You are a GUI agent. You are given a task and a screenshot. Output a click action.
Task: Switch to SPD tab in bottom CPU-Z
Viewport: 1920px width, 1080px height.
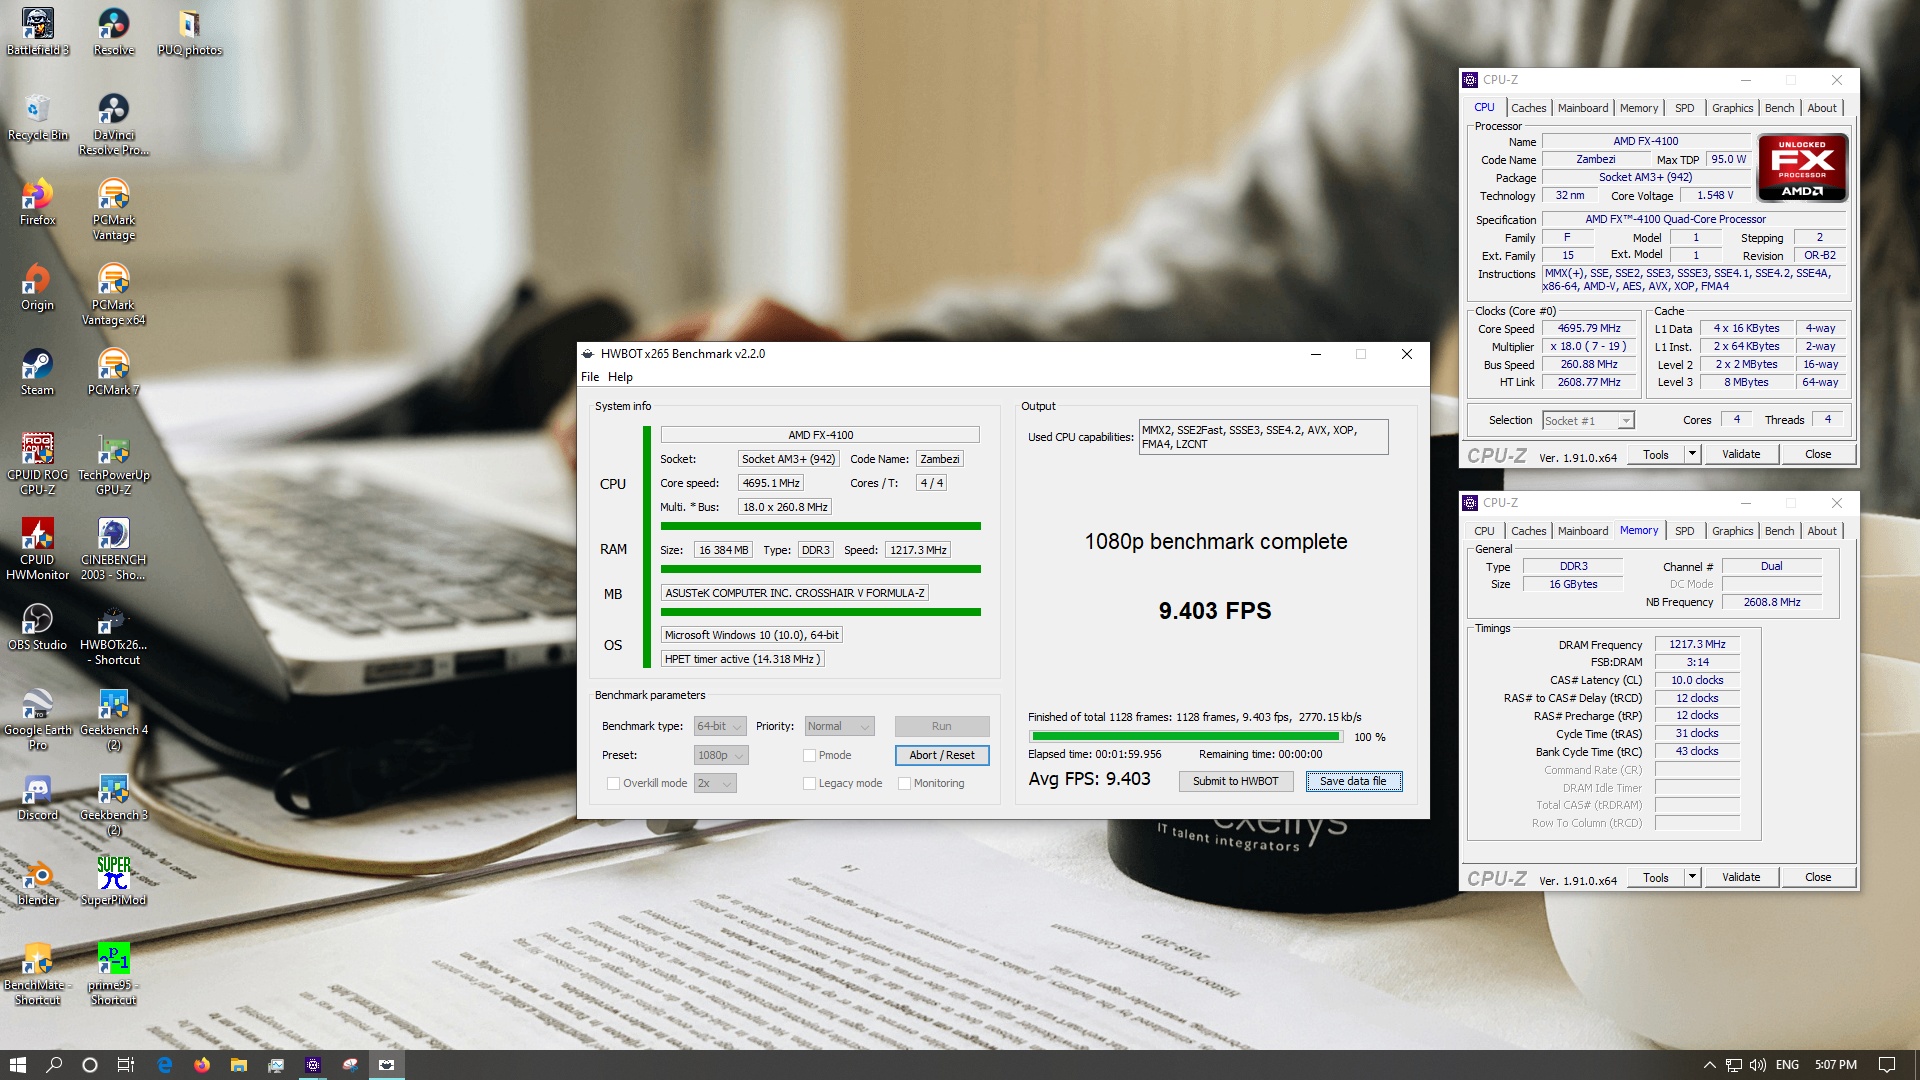click(x=1685, y=531)
